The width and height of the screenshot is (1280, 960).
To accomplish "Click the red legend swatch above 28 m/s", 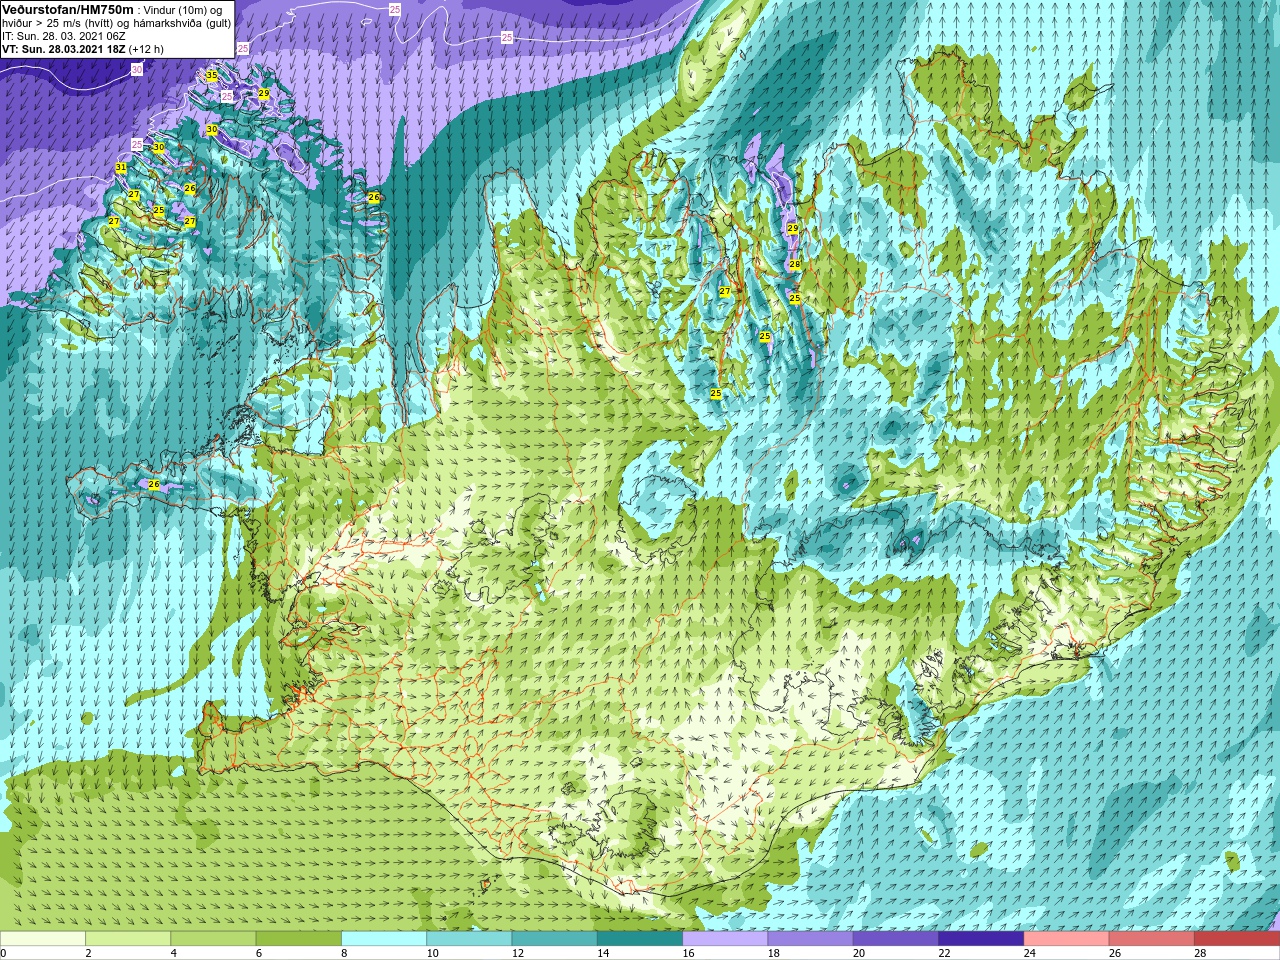I will coord(1237,939).
